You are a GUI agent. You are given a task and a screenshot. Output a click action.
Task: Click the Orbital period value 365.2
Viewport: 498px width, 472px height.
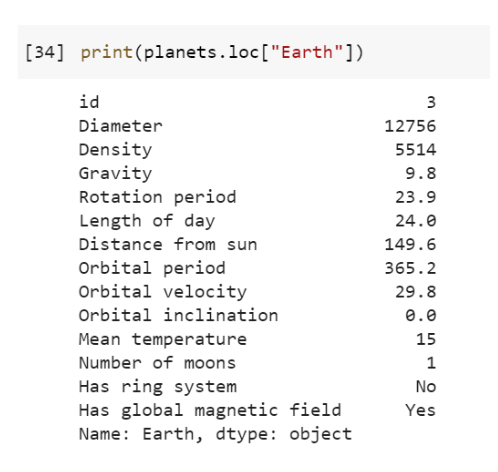[x=410, y=268]
